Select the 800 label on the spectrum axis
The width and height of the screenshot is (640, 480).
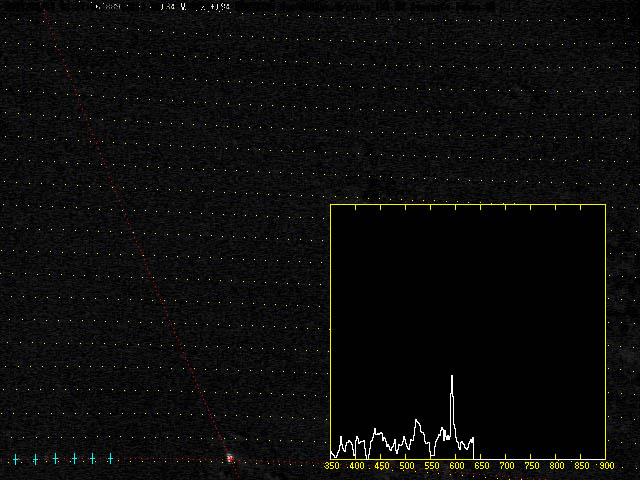[x=556, y=466]
